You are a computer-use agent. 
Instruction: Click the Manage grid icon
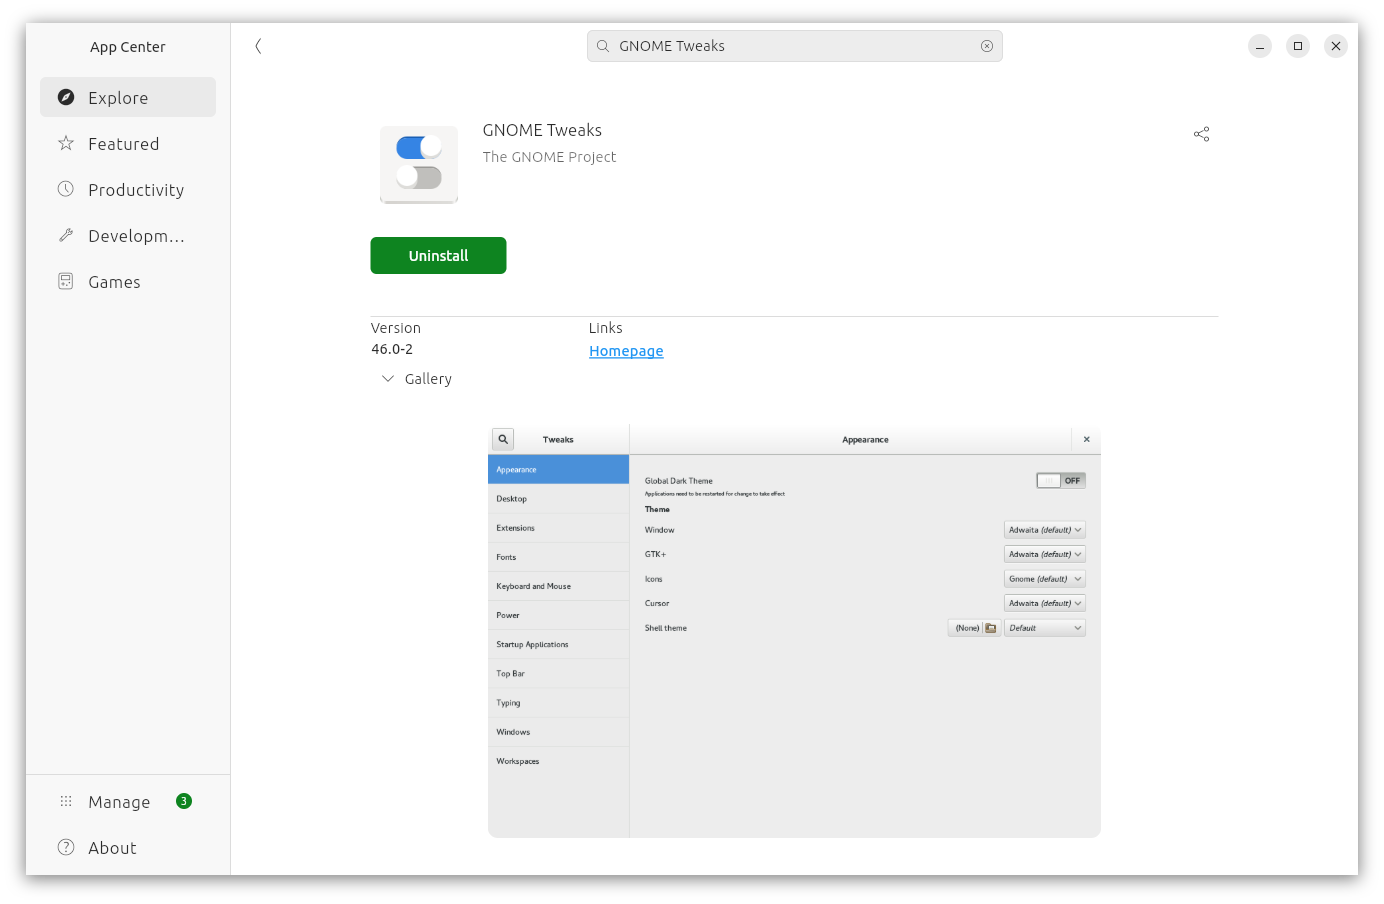(x=66, y=801)
